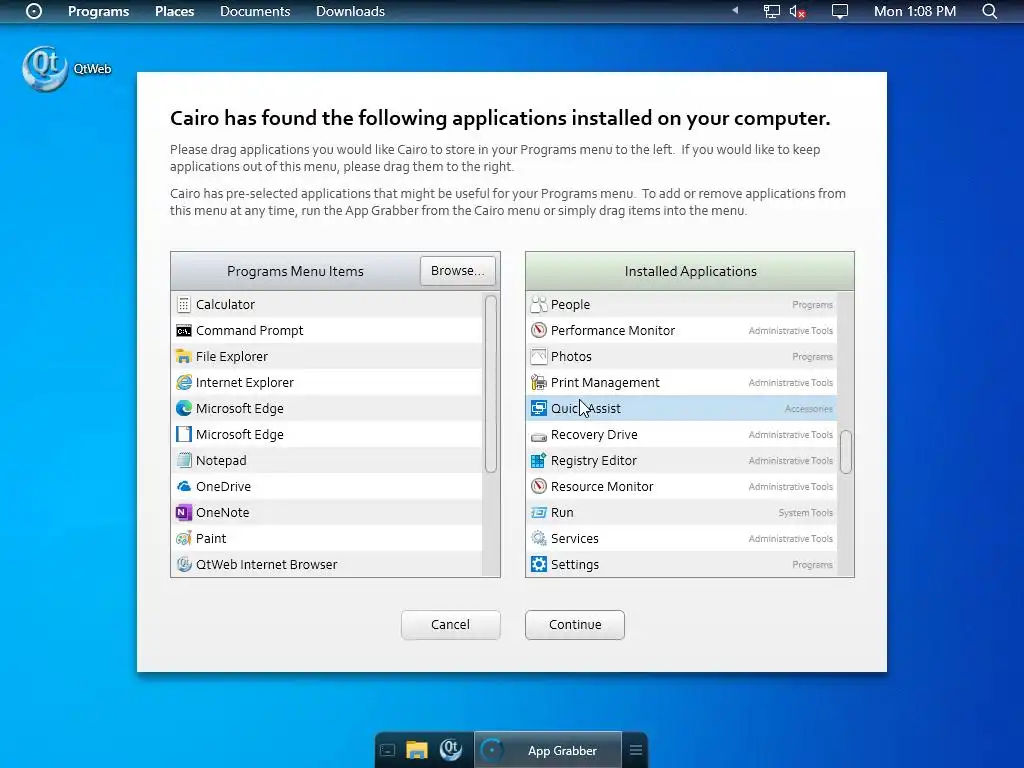Click the network status tray icon
The height and width of the screenshot is (768, 1024).
tap(771, 11)
